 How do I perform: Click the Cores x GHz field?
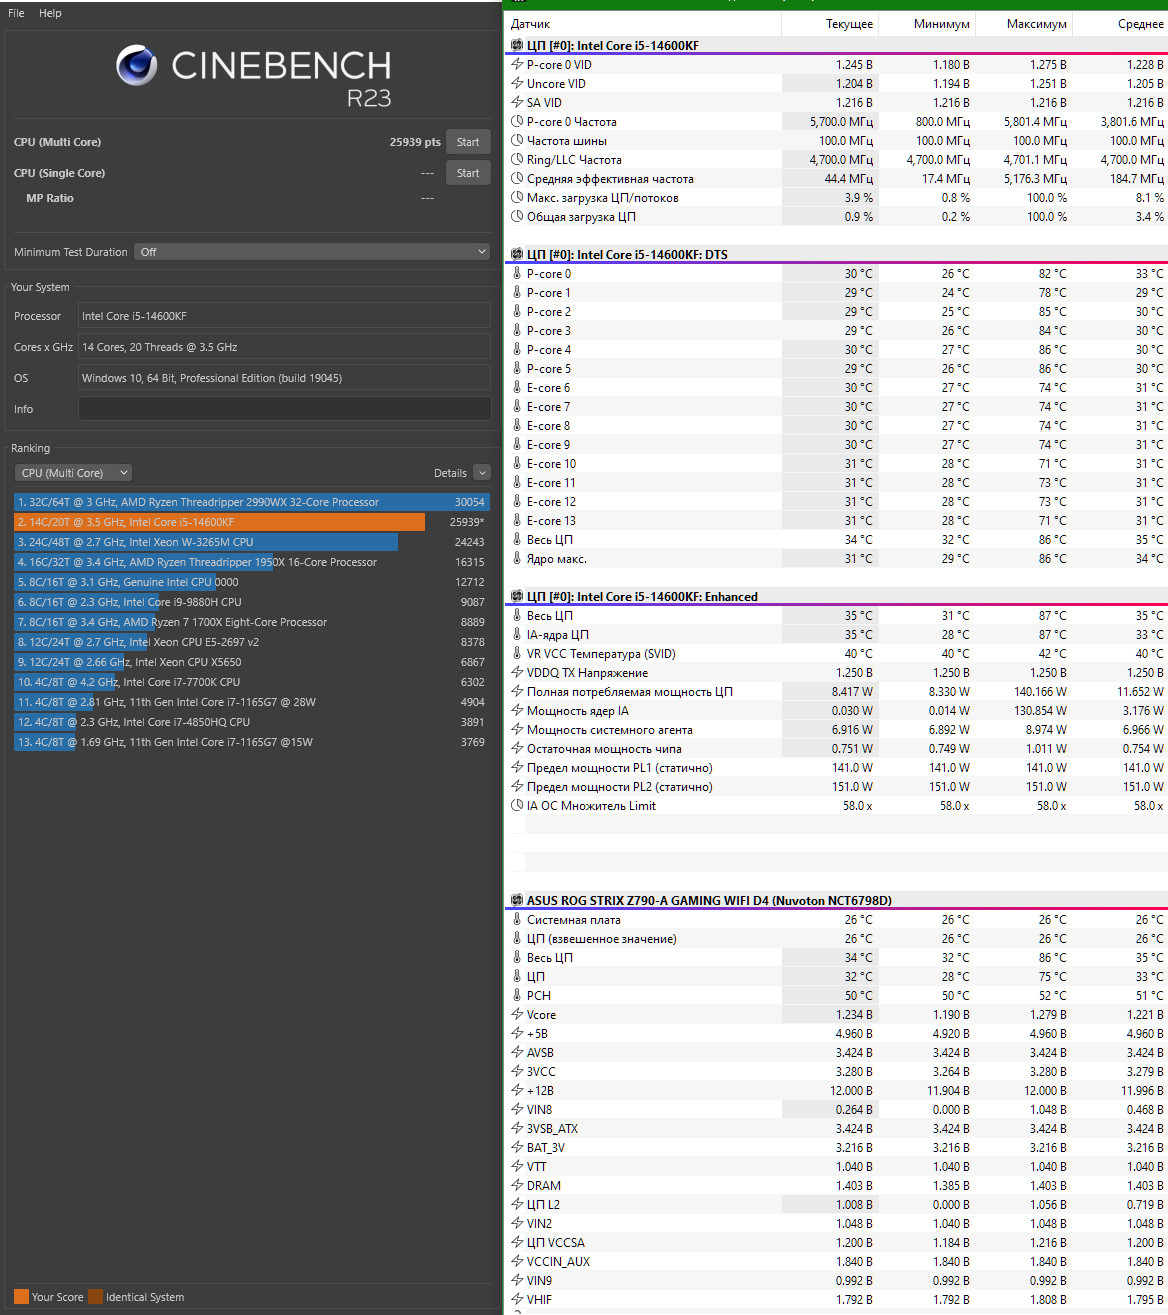point(284,347)
